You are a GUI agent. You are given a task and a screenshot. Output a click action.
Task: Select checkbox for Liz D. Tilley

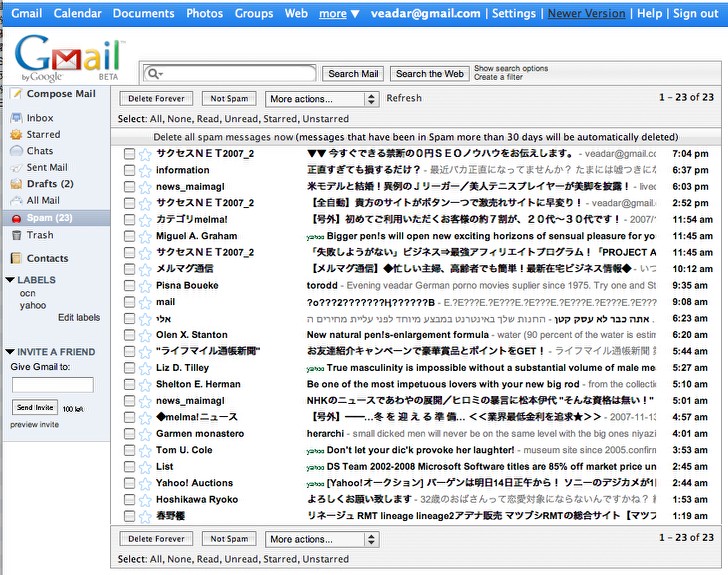pos(130,368)
